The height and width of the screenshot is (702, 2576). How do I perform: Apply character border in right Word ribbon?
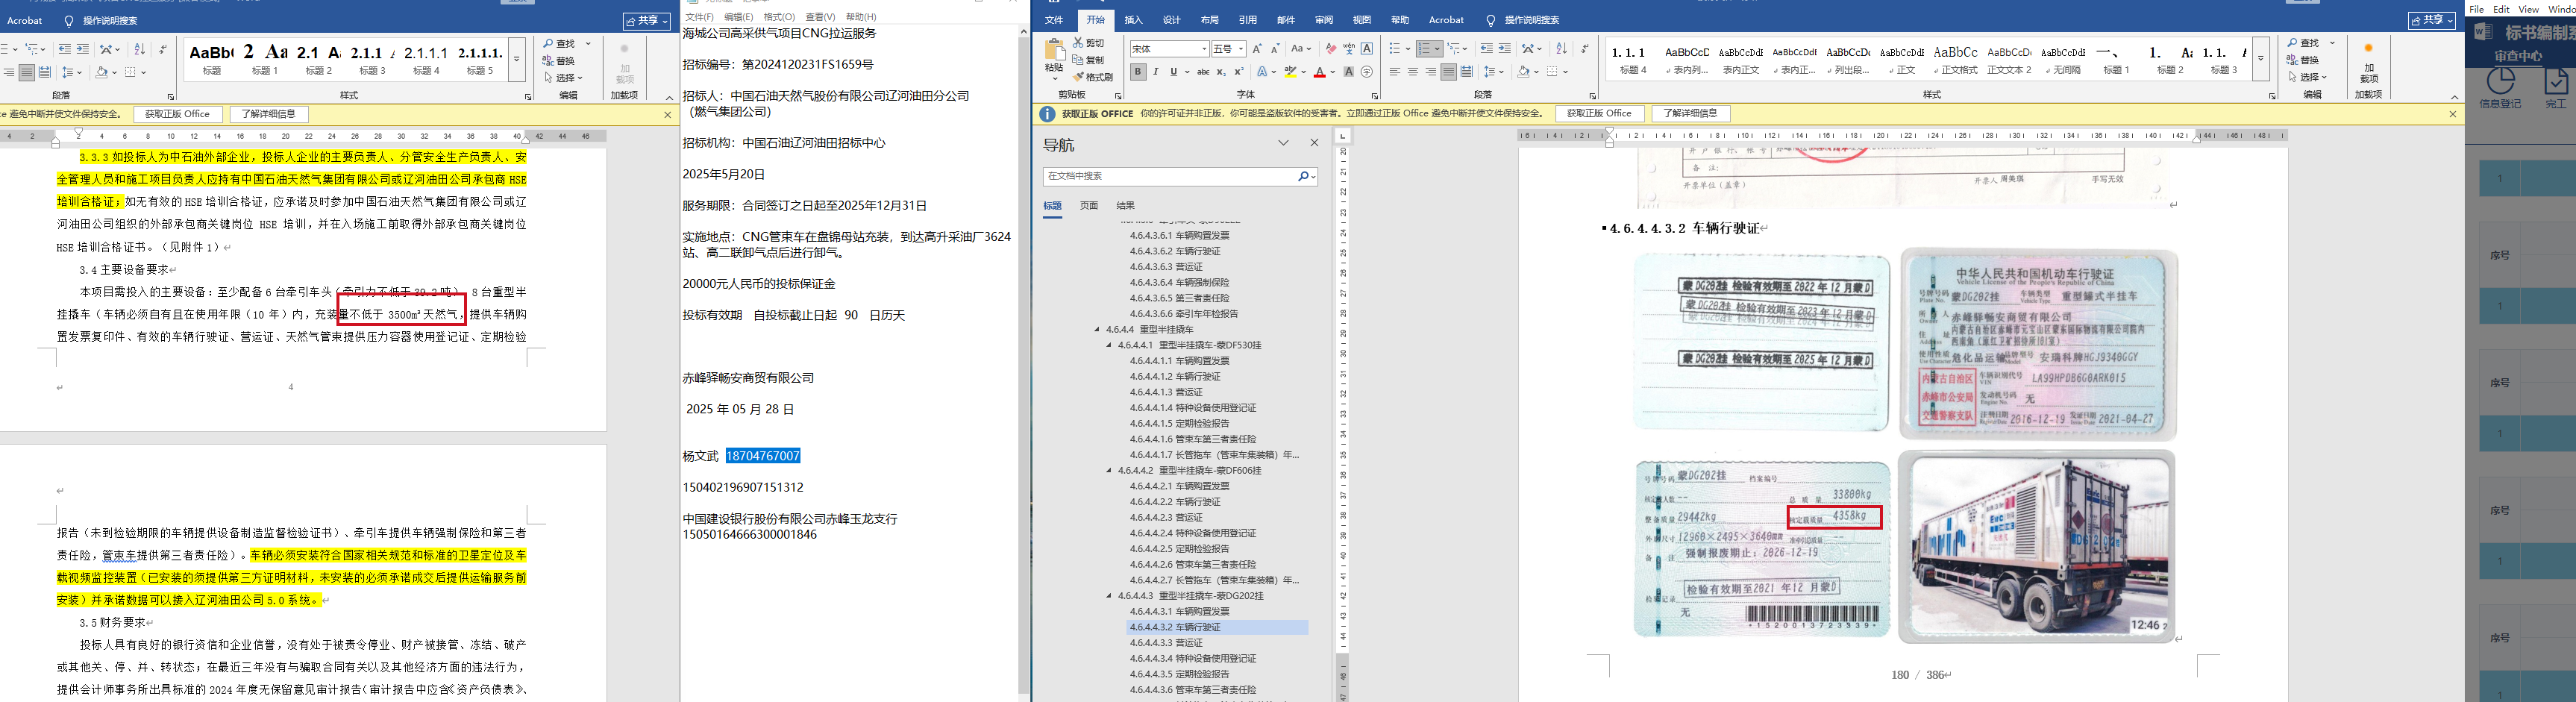[1367, 48]
